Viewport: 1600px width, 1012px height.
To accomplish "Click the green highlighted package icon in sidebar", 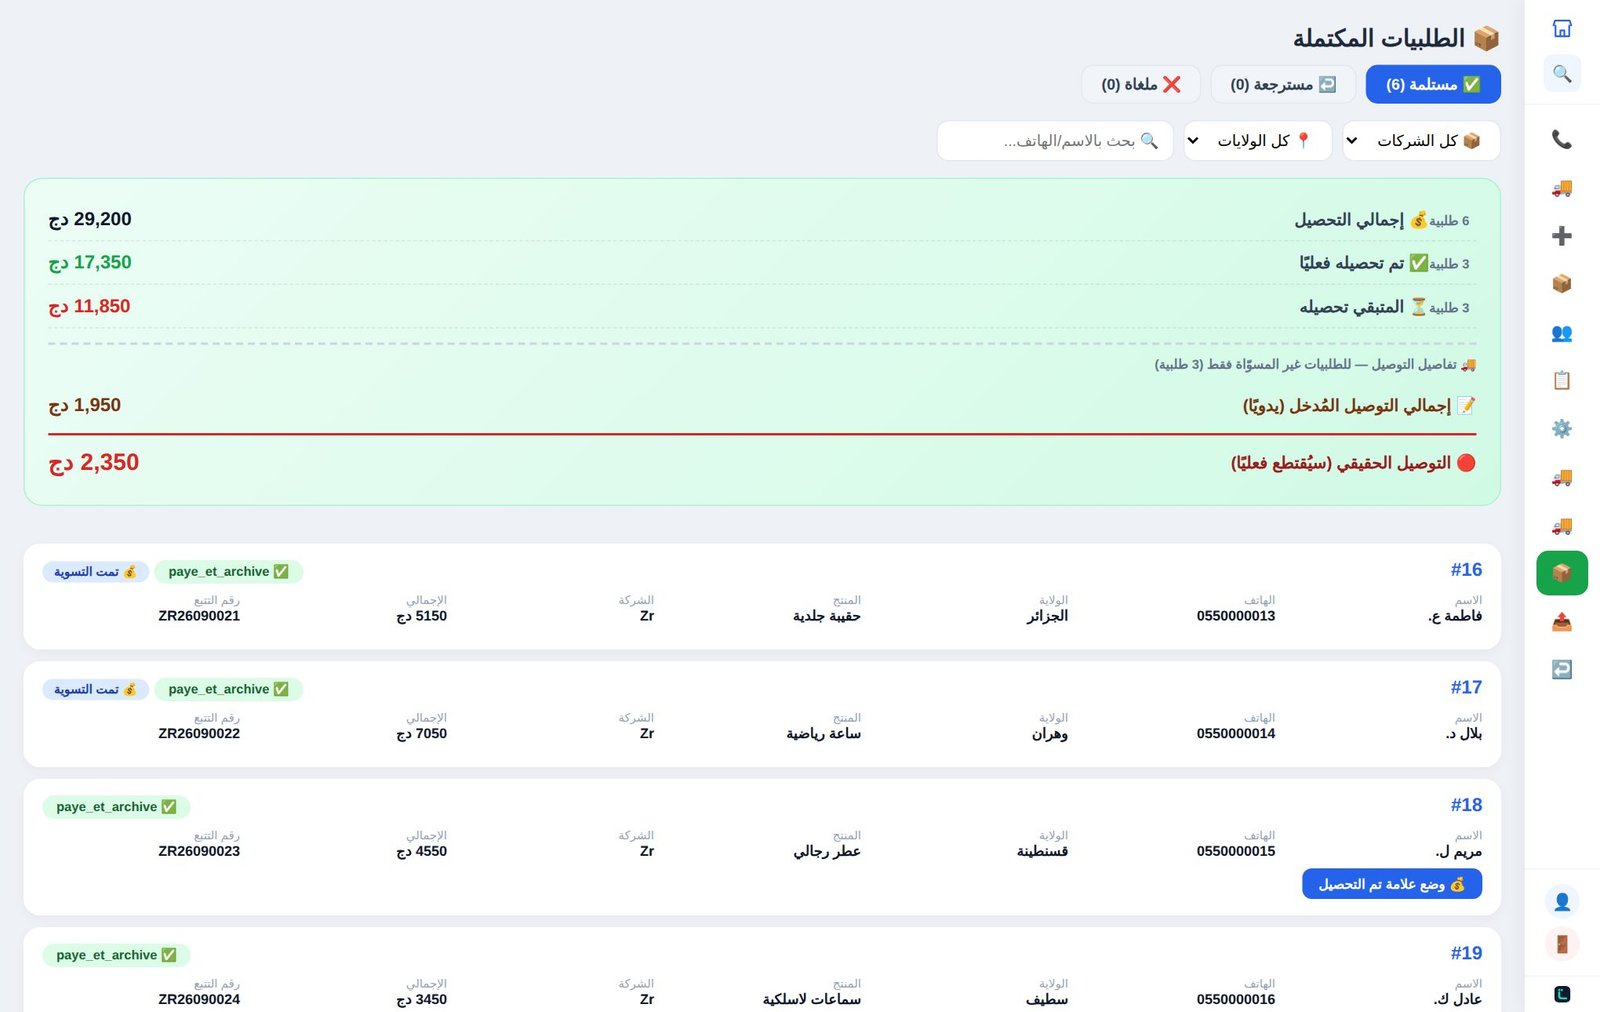I will pos(1562,573).
